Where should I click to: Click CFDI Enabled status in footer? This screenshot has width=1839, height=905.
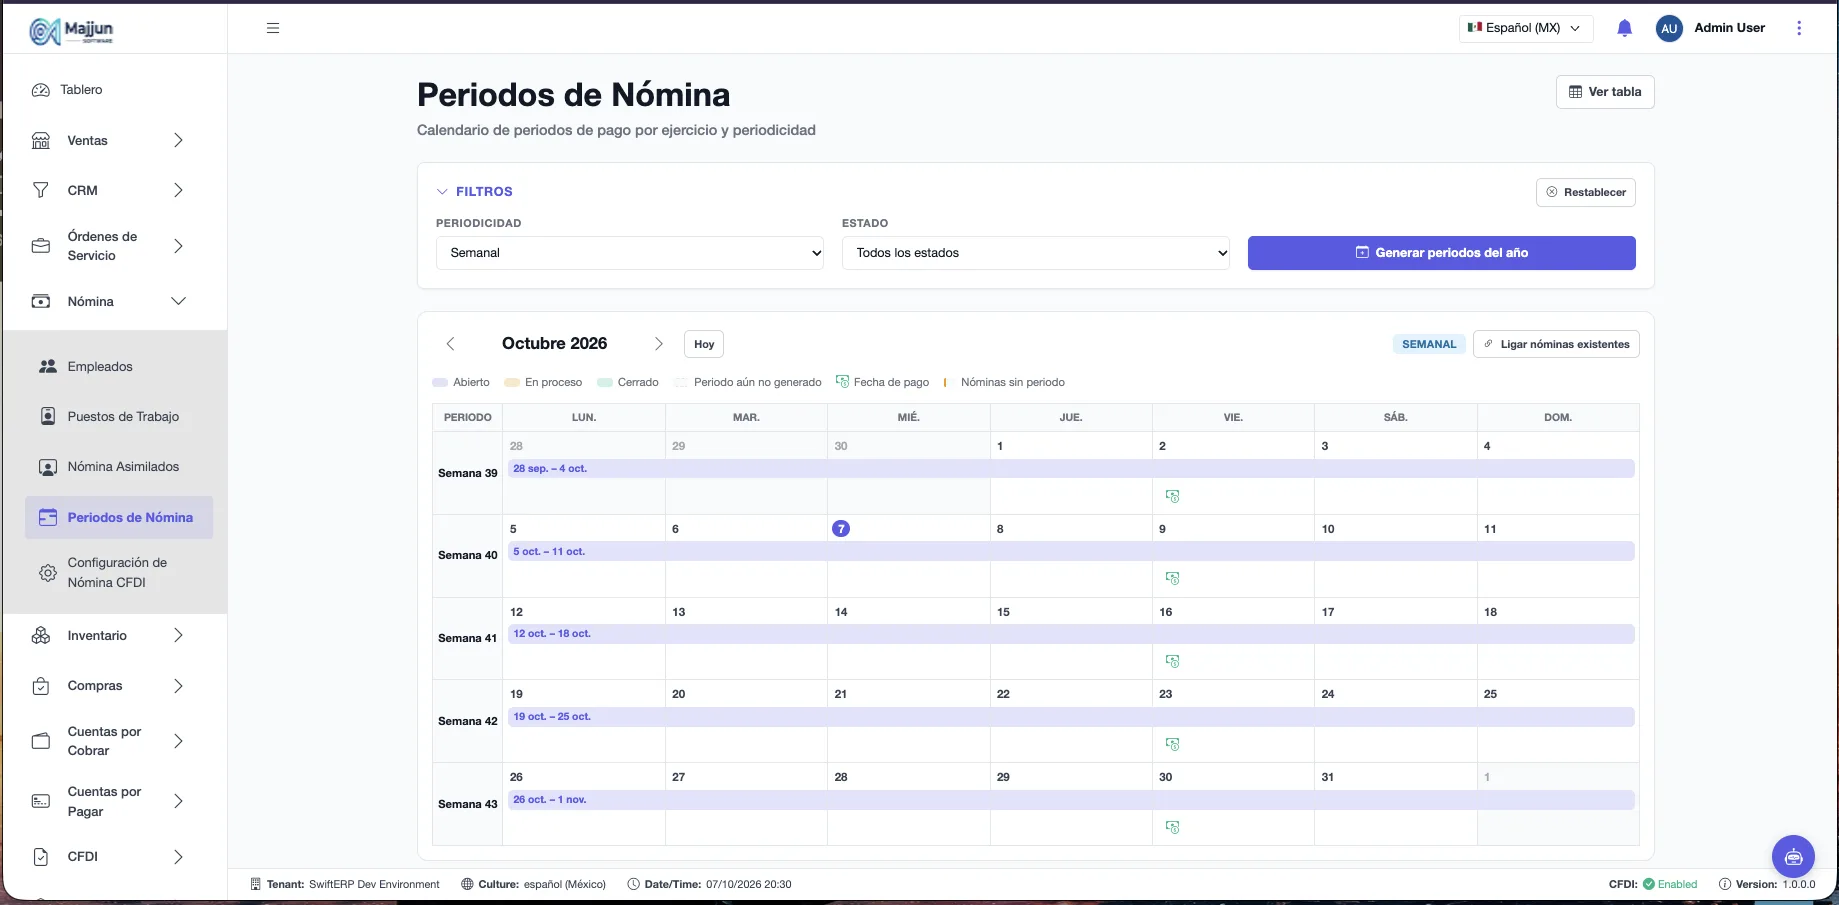click(x=1653, y=884)
